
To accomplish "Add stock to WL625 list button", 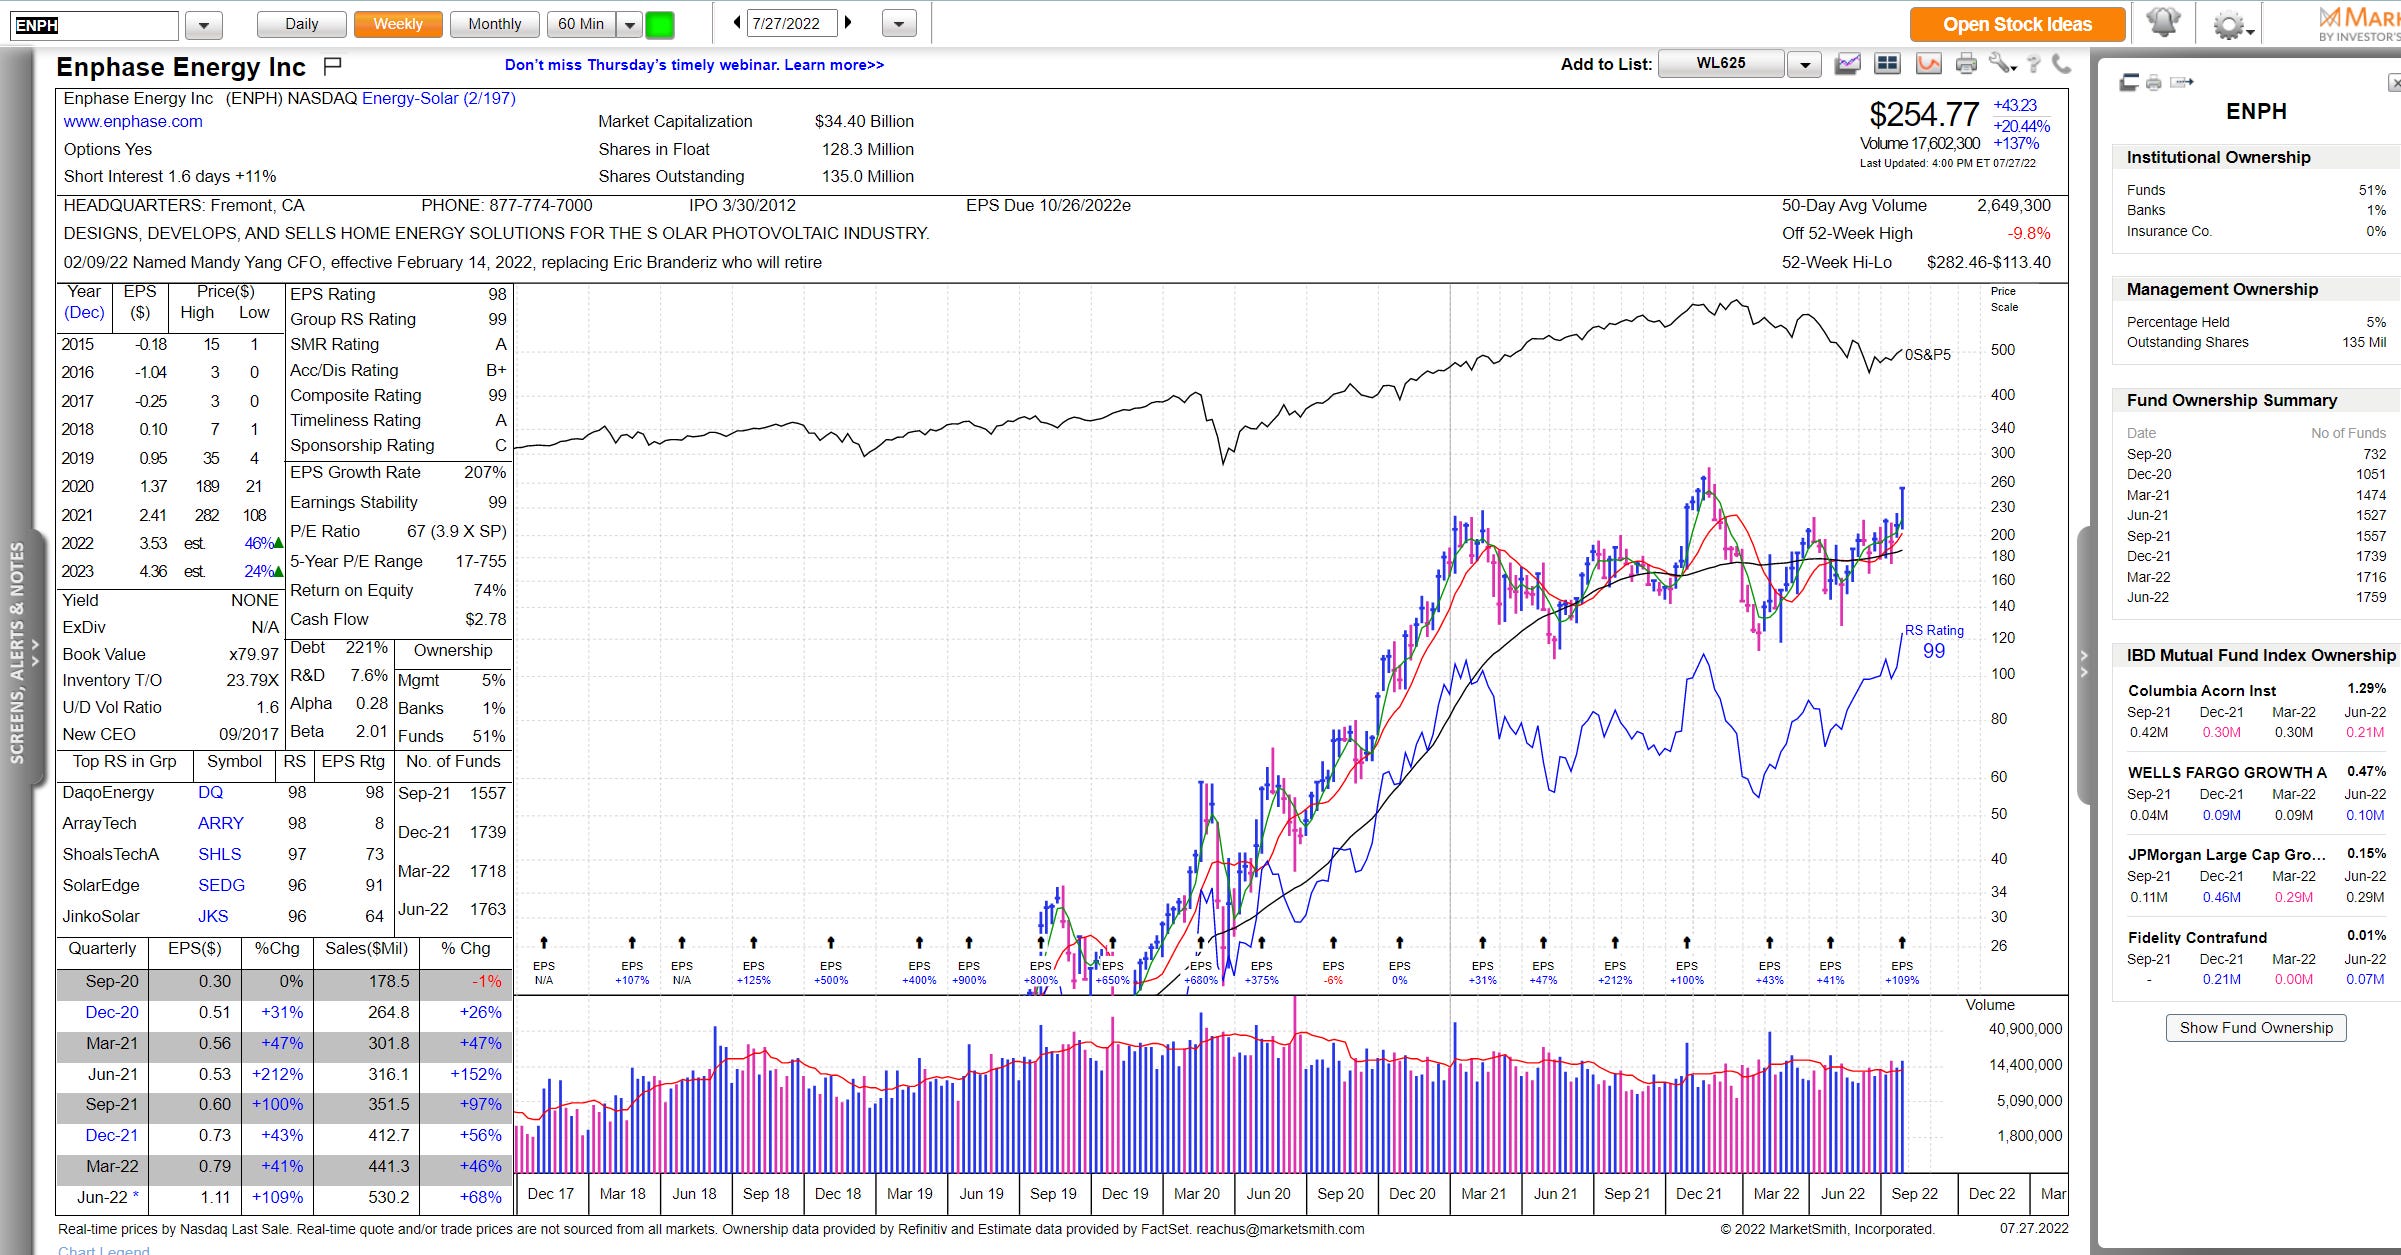I will (x=1721, y=64).
